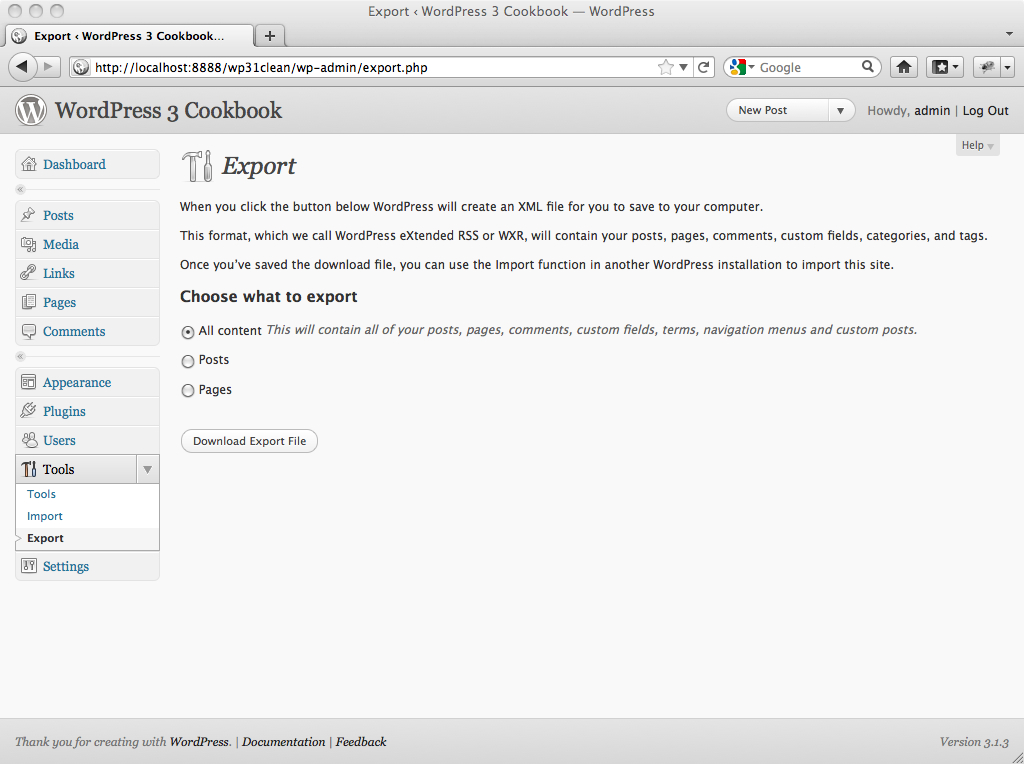Click the add-on icon at toolbar right end

coord(987,67)
